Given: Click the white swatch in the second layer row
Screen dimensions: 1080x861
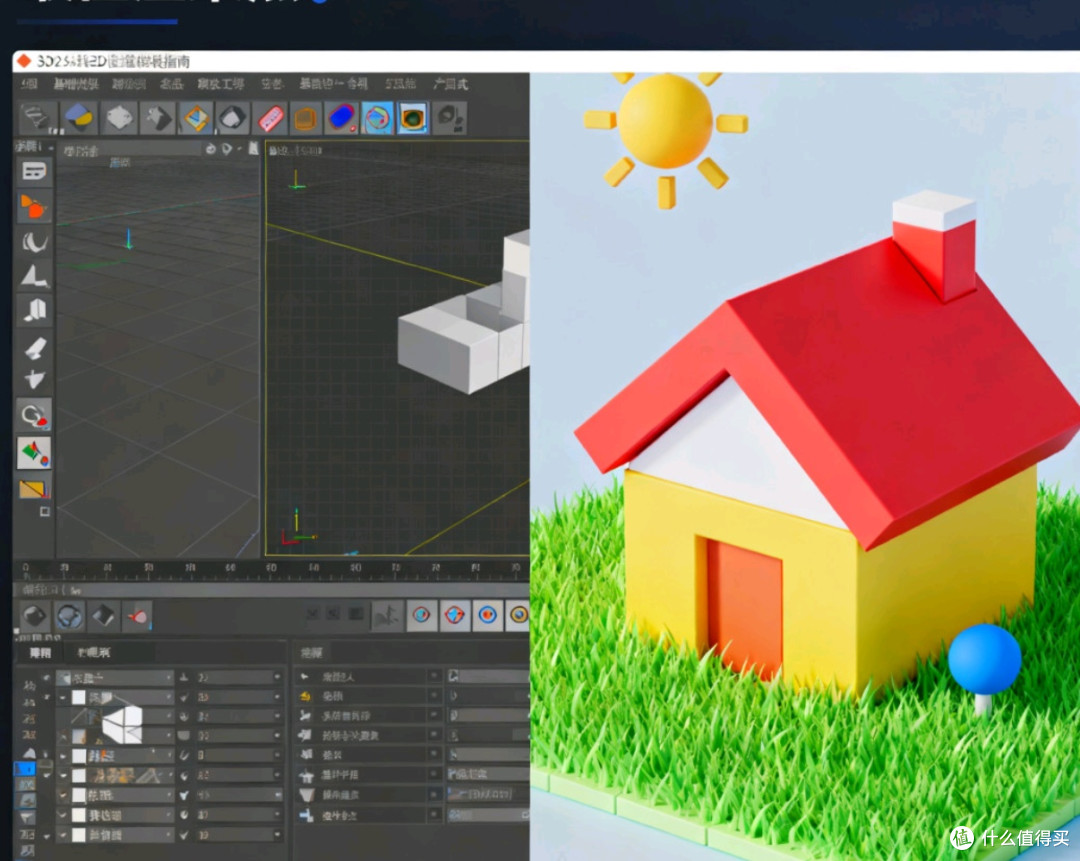Looking at the screenshot, I should [x=79, y=697].
